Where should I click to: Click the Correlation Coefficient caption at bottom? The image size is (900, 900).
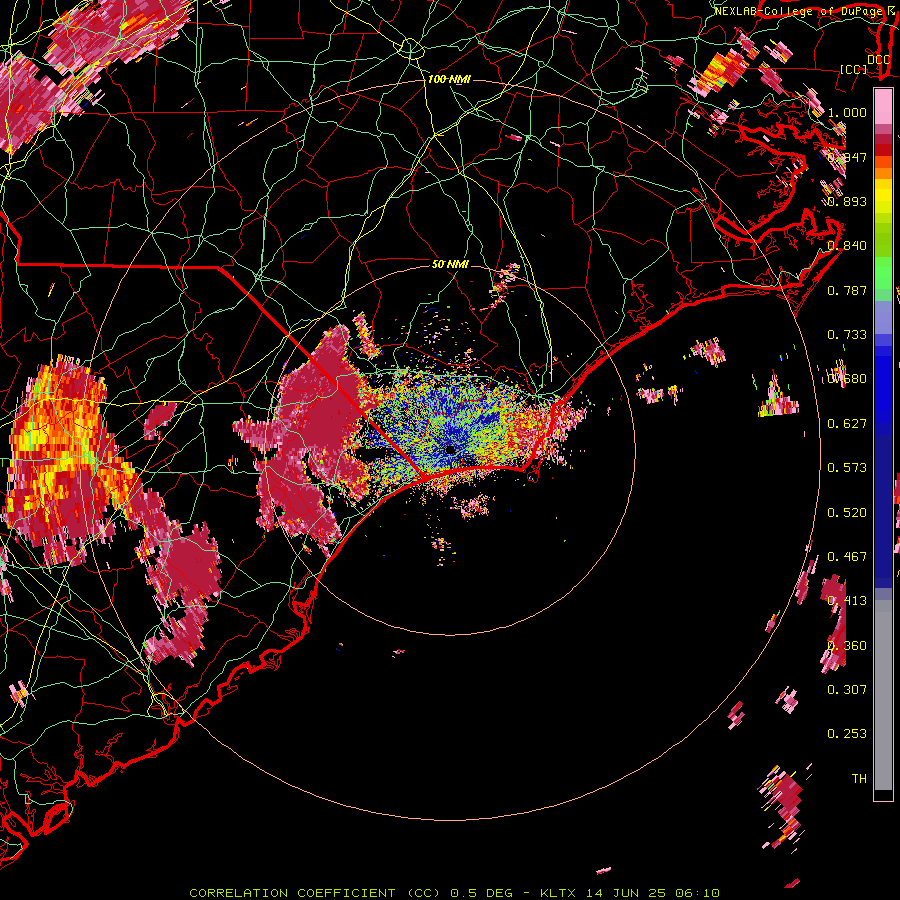[x=454, y=893]
